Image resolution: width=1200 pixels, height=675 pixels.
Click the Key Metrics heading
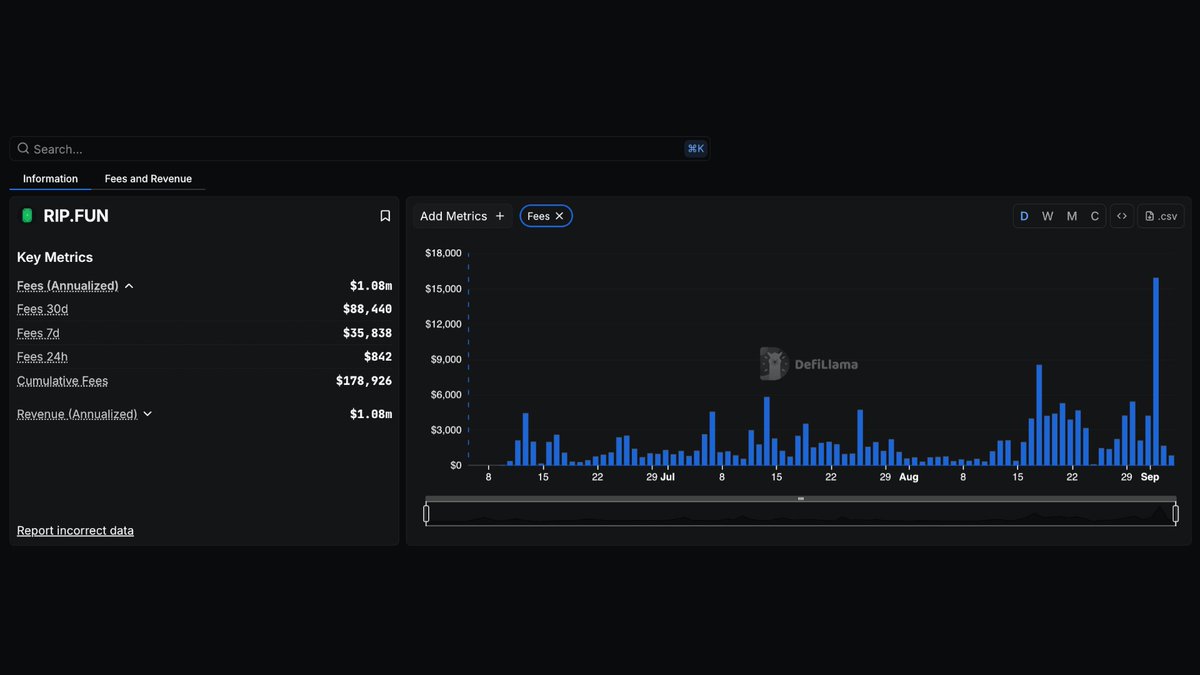pyautogui.click(x=55, y=257)
